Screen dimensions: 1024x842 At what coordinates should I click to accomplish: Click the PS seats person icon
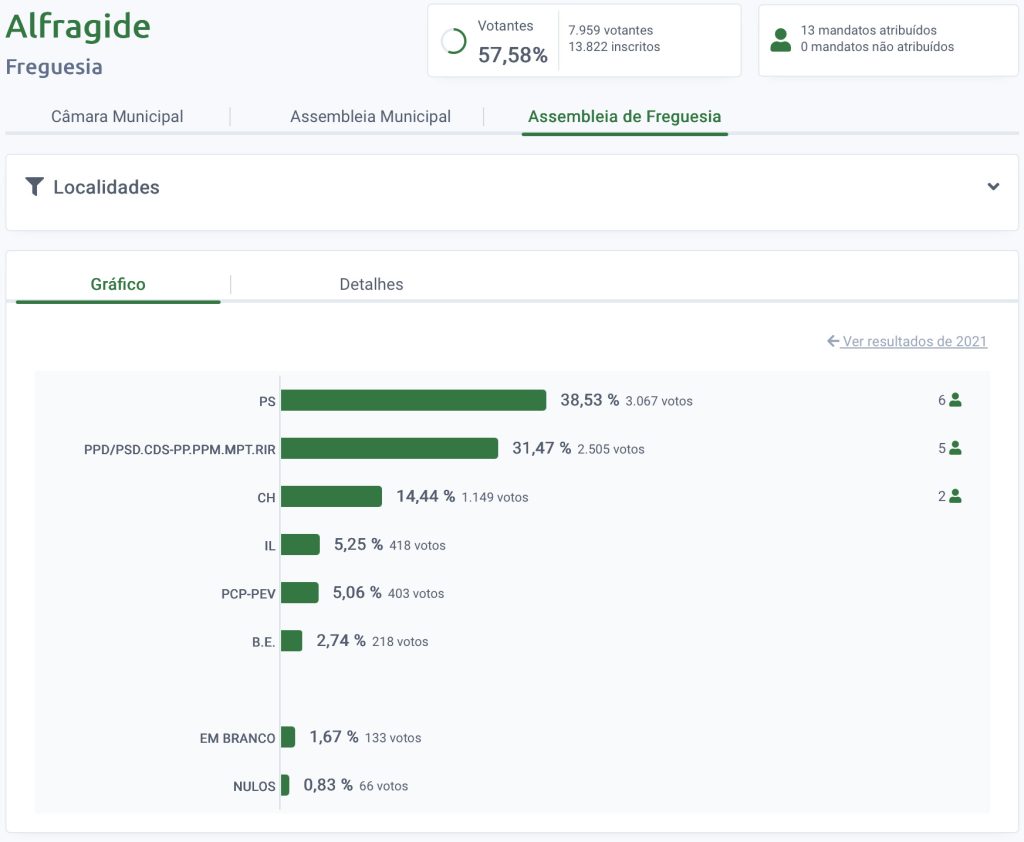(x=955, y=400)
